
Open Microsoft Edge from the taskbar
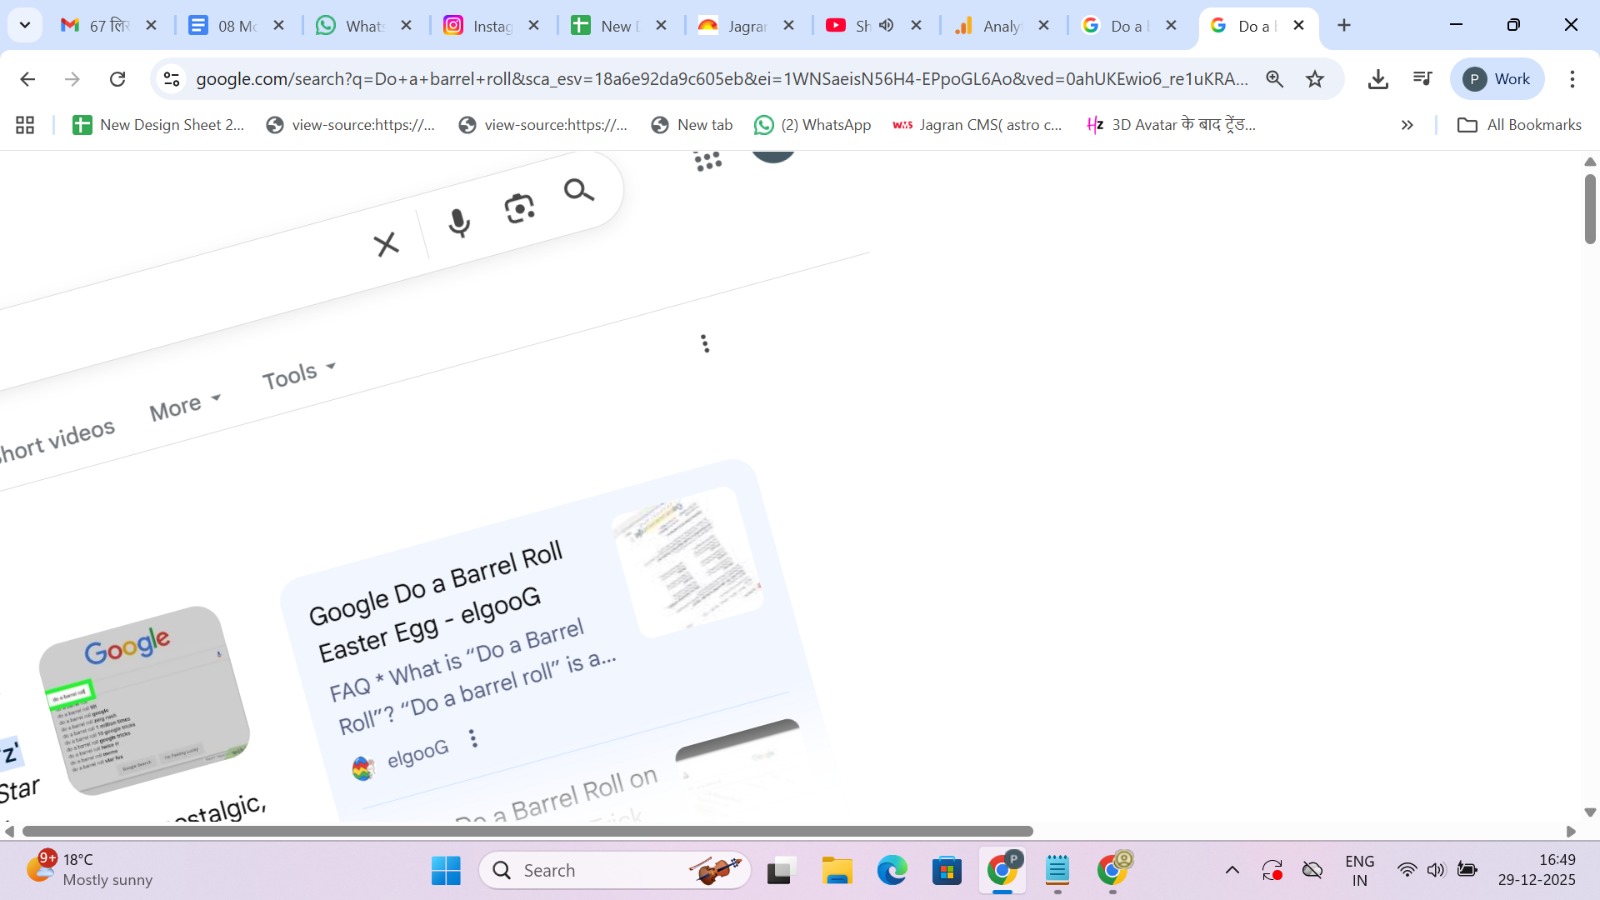[x=892, y=871]
